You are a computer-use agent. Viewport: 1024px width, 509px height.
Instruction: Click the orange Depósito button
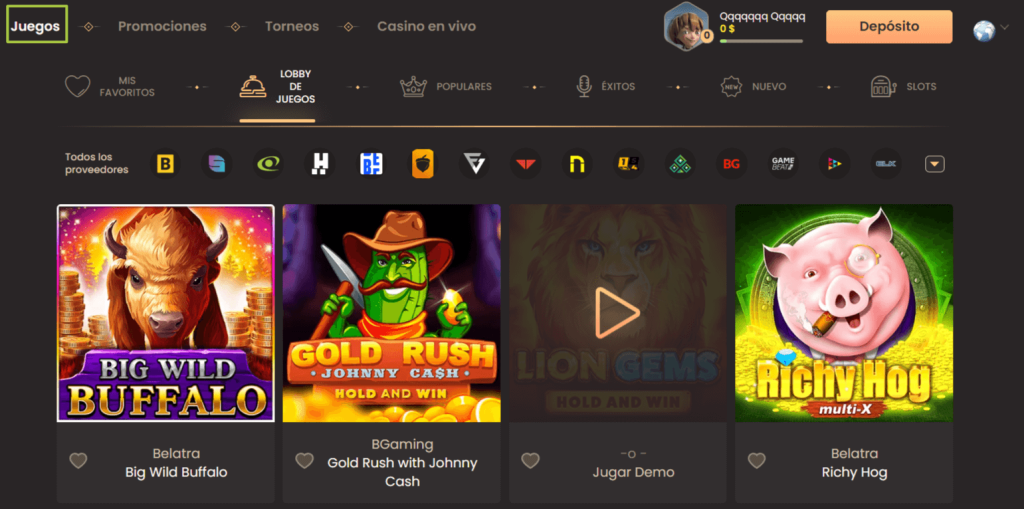point(889,27)
